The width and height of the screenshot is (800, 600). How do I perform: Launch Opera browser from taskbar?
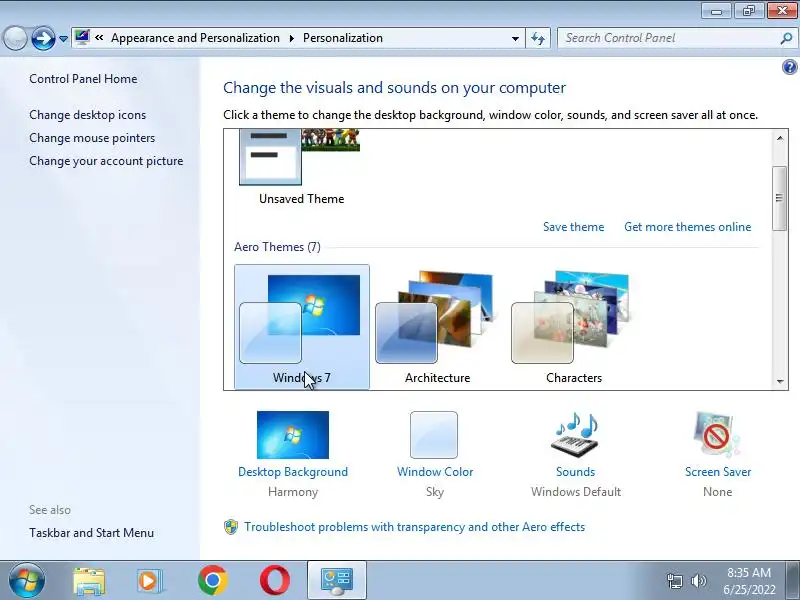click(274, 581)
